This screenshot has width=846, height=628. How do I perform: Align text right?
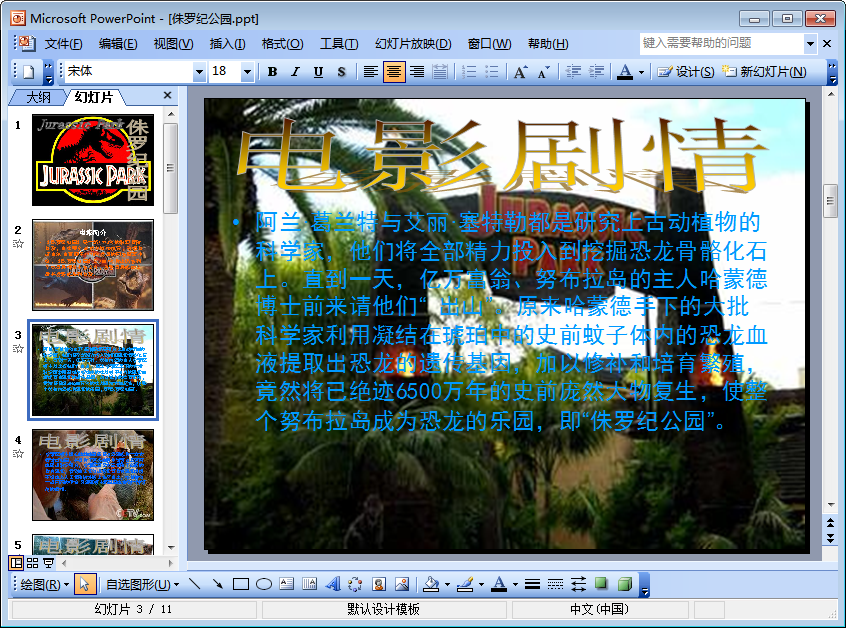point(417,72)
